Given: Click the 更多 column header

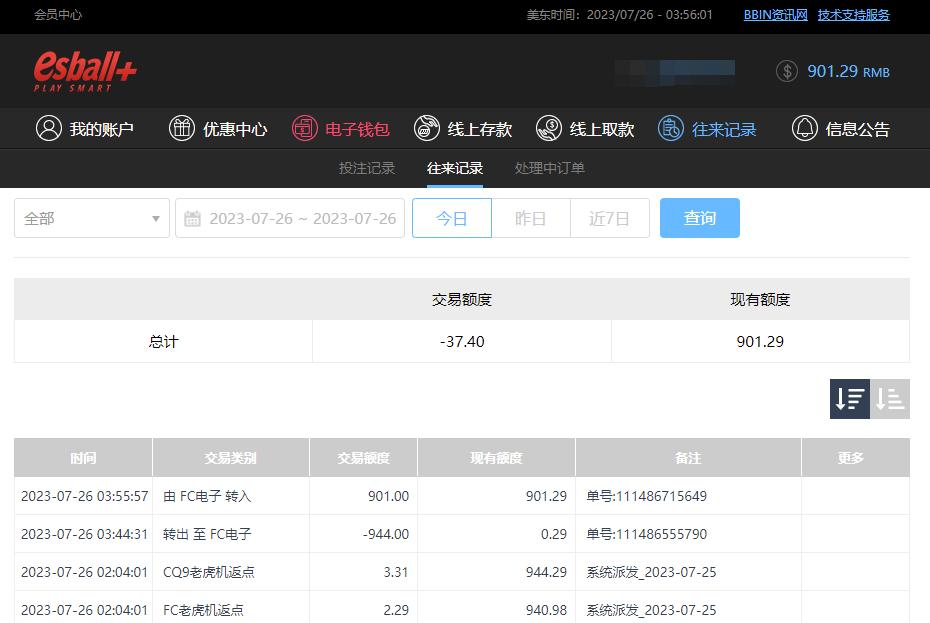Looking at the screenshot, I should pos(851,457).
